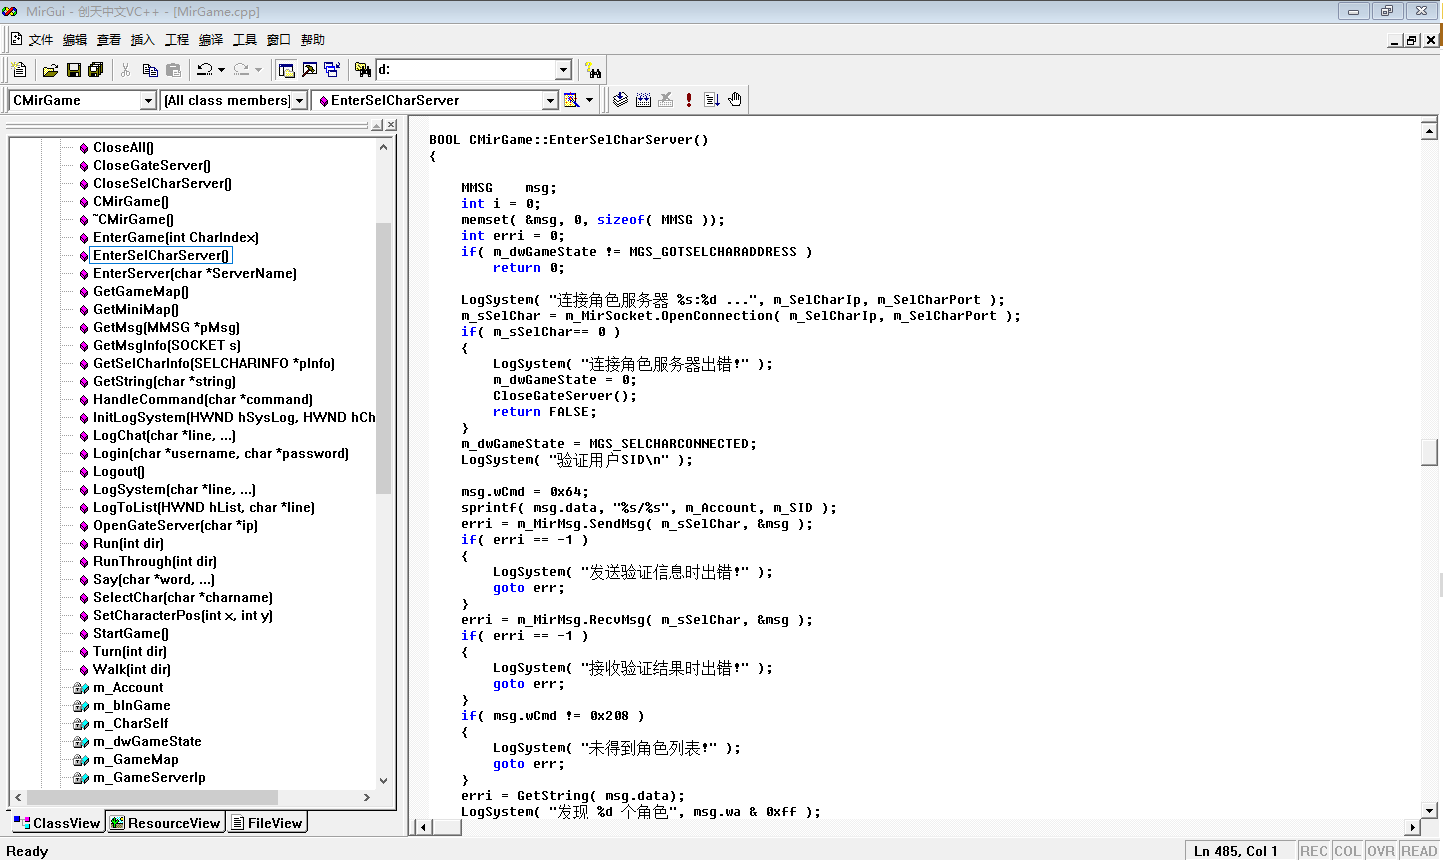Click class tree scrollbar up arrow
Screen dimensions: 1443x860
[383, 147]
